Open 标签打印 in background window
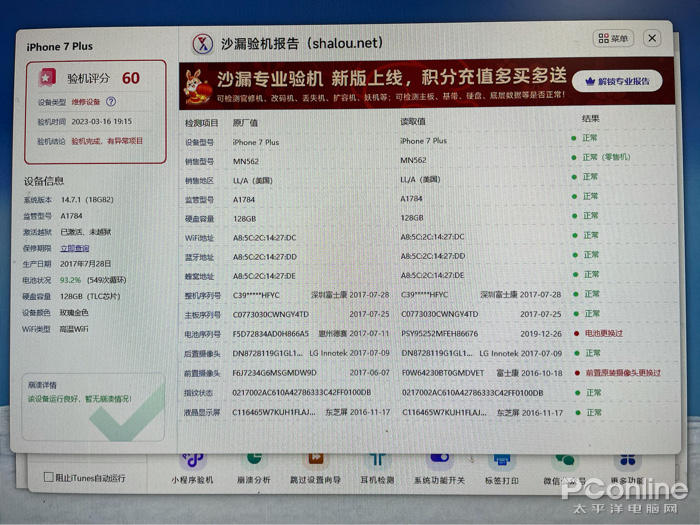Image resolution: width=700 pixels, height=525 pixels. pos(502,469)
